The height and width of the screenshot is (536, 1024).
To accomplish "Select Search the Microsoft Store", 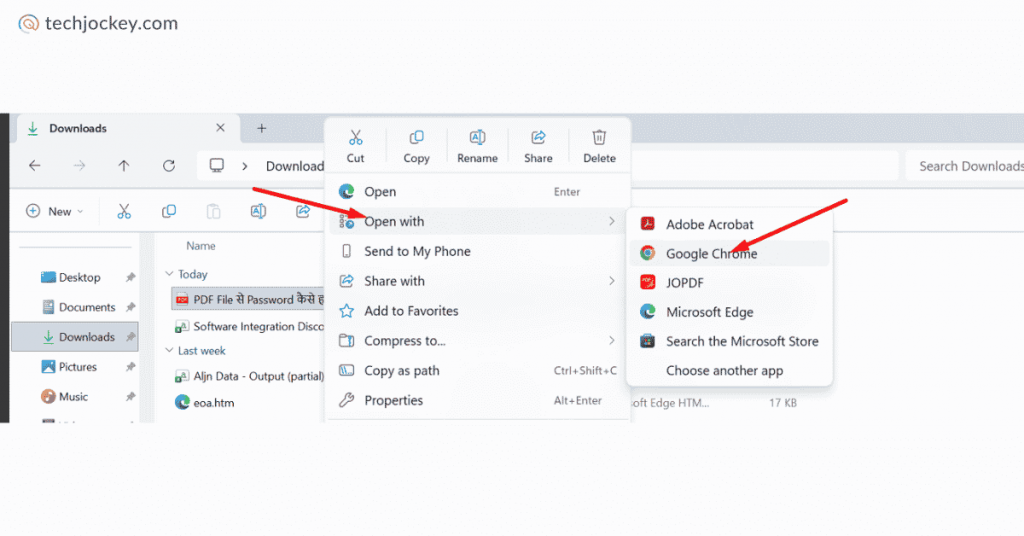I will point(729,341).
